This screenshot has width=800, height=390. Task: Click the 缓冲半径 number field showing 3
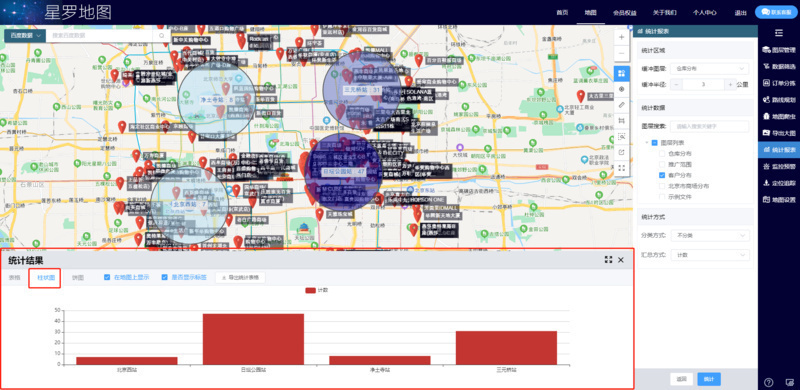point(704,84)
